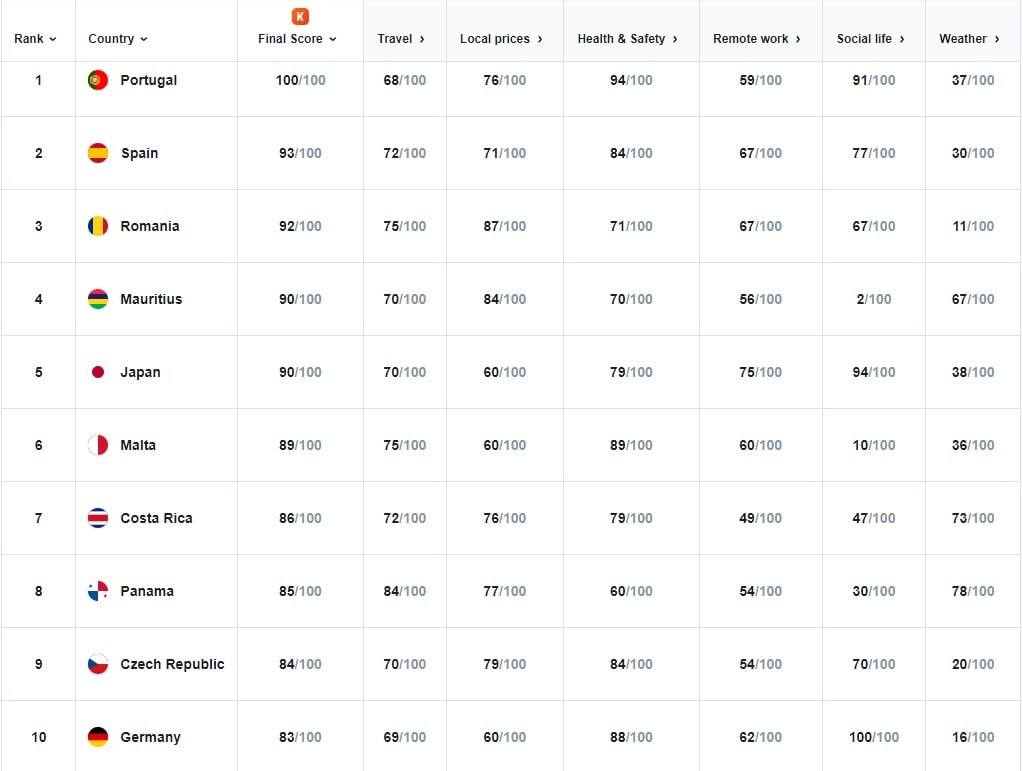Sort by Final Score column
This screenshot has width=1023, height=771.
[297, 39]
